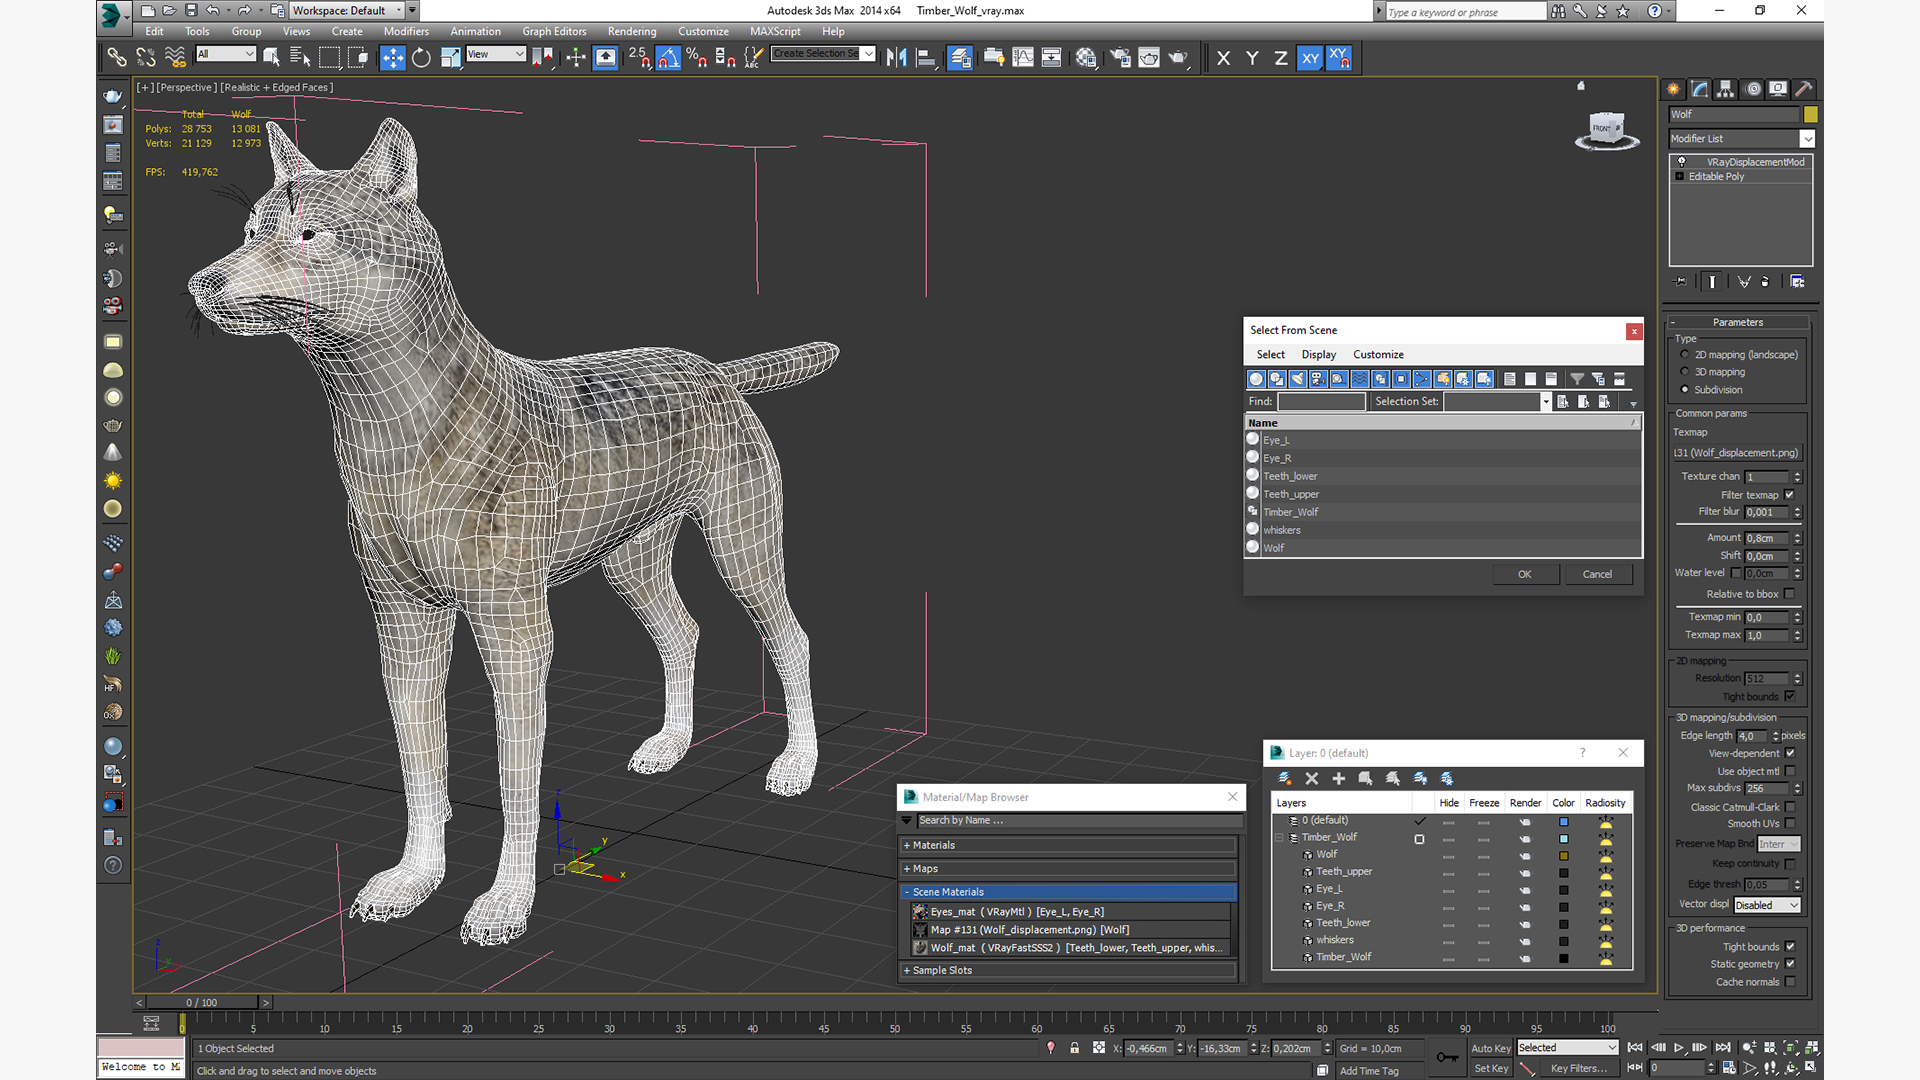Toggle the View-dependent checkbox

(x=1790, y=753)
